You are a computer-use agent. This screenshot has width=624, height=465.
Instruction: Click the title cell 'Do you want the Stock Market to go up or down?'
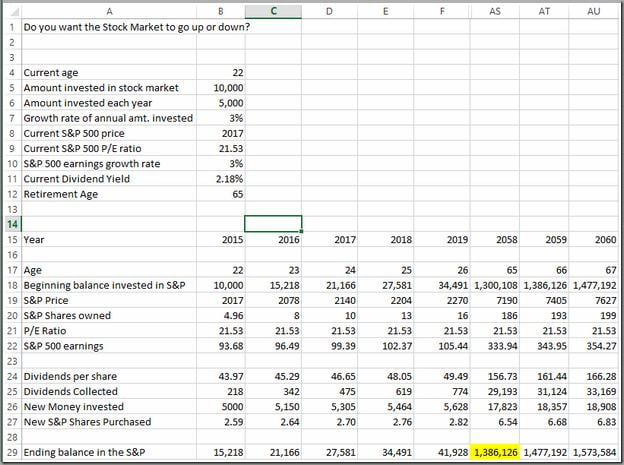click(x=136, y=27)
